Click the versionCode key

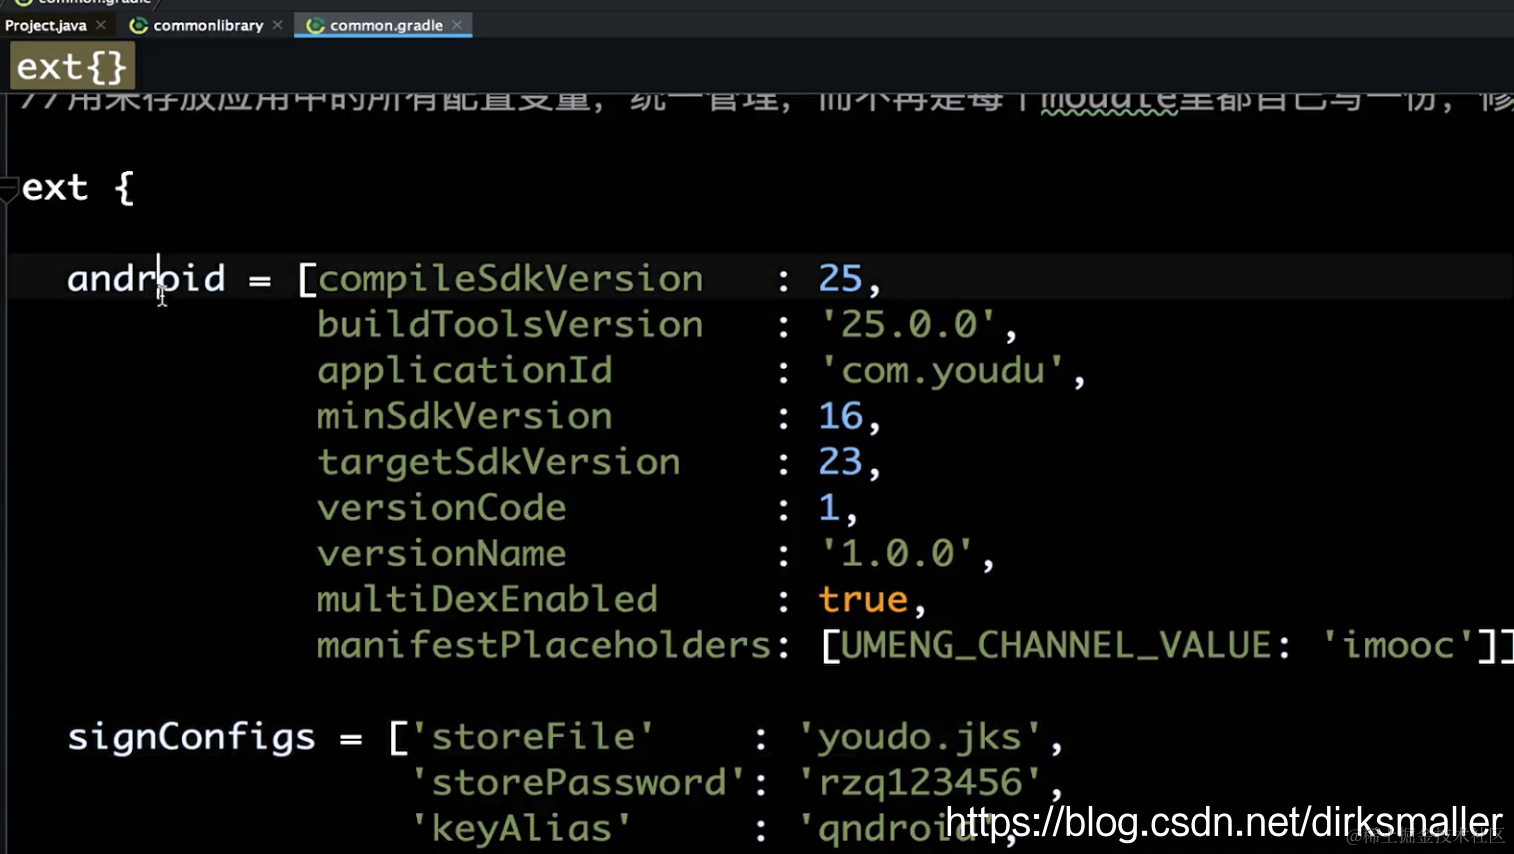click(441, 508)
